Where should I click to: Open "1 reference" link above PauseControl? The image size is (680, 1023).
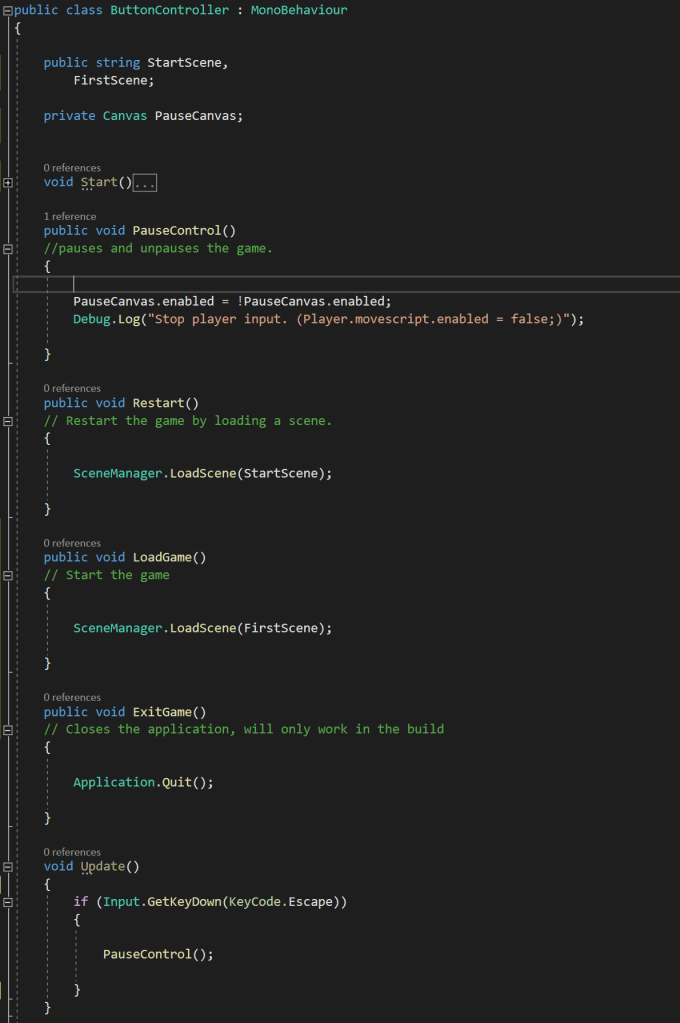point(70,216)
